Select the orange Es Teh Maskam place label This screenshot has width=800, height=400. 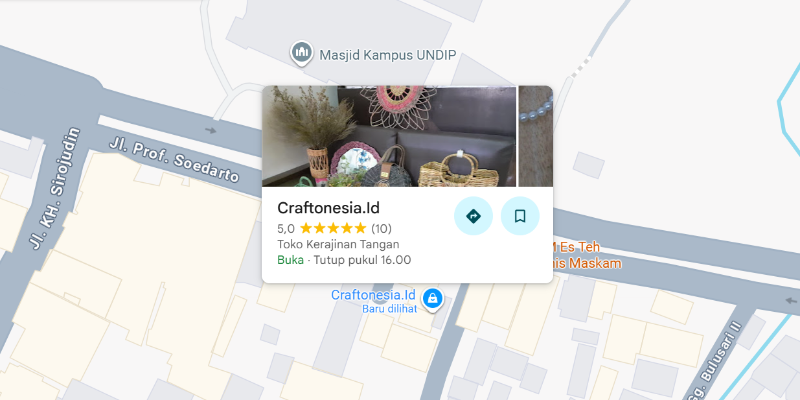point(583,256)
